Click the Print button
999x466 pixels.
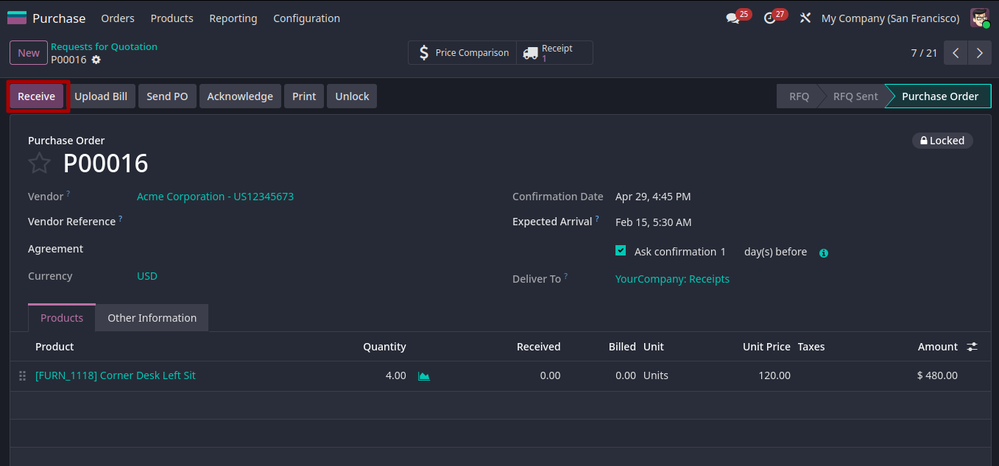point(304,96)
